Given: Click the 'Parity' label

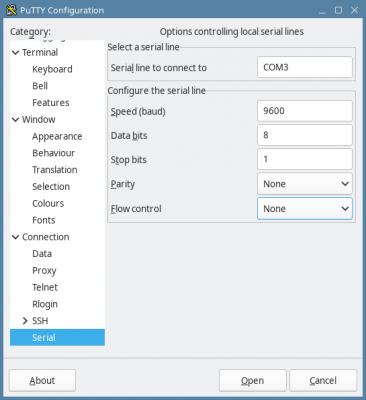Looking at the screenshot, I should 123,184.
